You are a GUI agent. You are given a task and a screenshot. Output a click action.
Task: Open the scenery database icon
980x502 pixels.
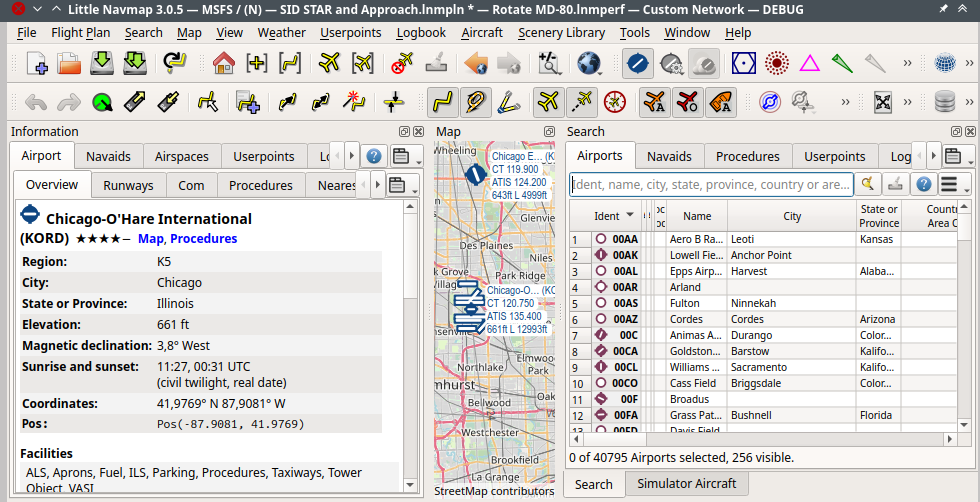(x=944, y=102)
